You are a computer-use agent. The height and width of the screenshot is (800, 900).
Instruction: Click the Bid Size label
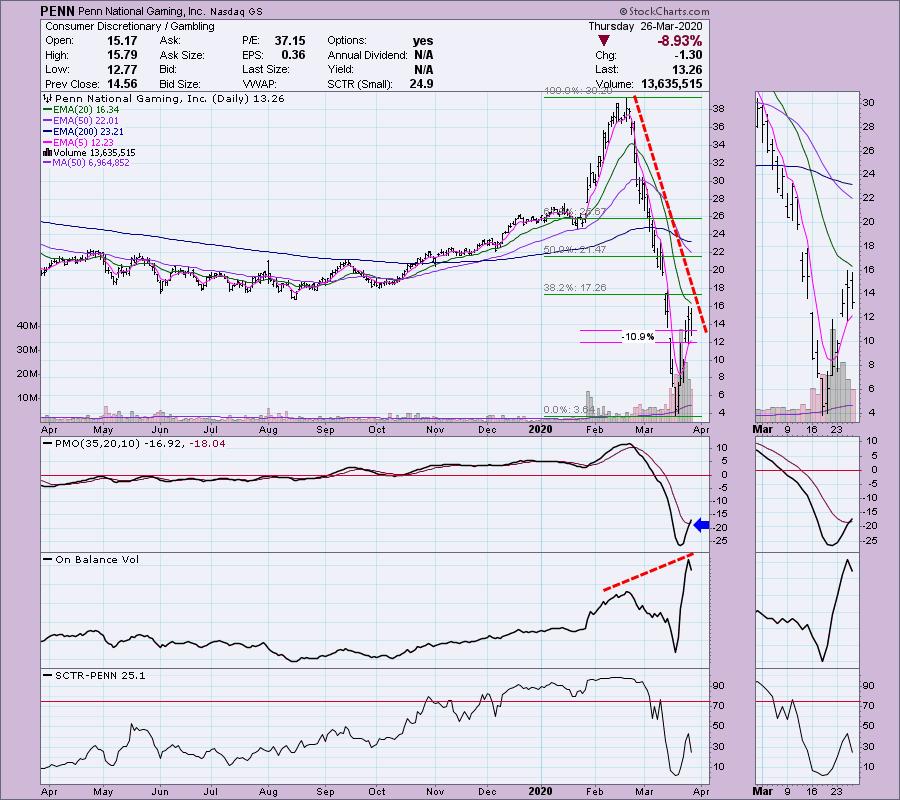point(180,84)
